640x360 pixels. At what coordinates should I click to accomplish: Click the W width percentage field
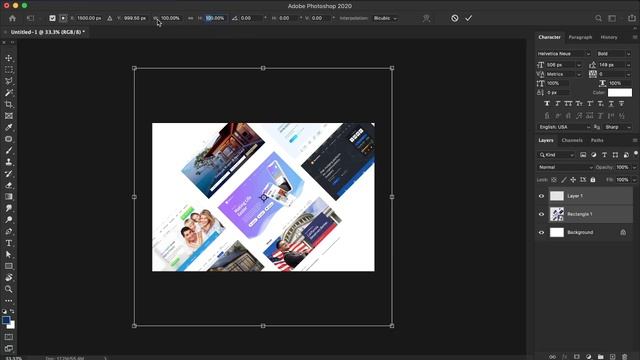coord(170,18)
